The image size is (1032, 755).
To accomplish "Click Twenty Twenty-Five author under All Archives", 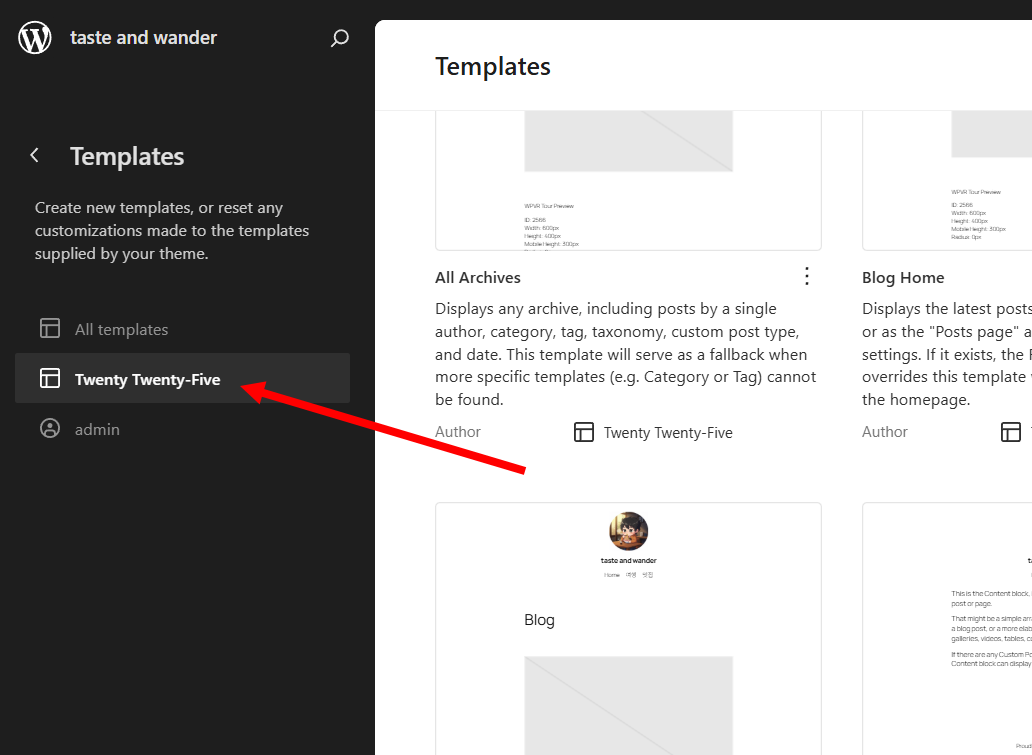I will click(668, 432).
